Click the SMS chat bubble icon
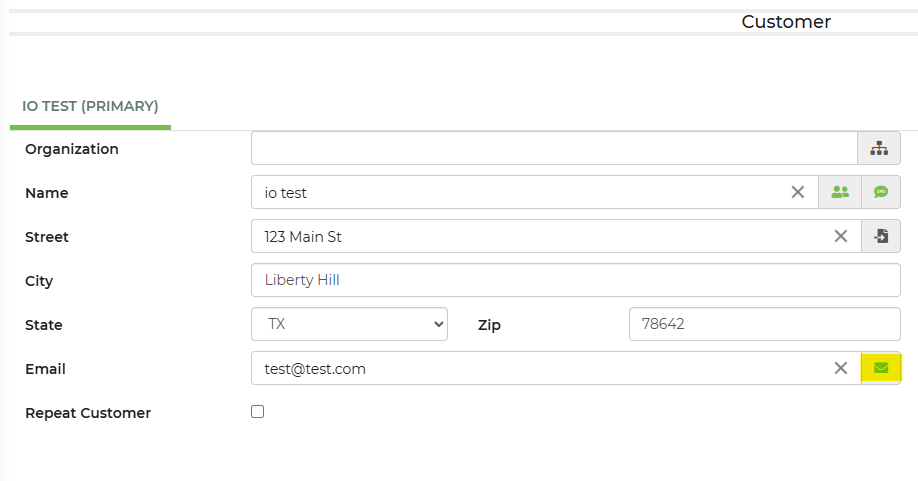Image resolution: width=918 pixels, height=481 pixels. click(x=881, y=192)
